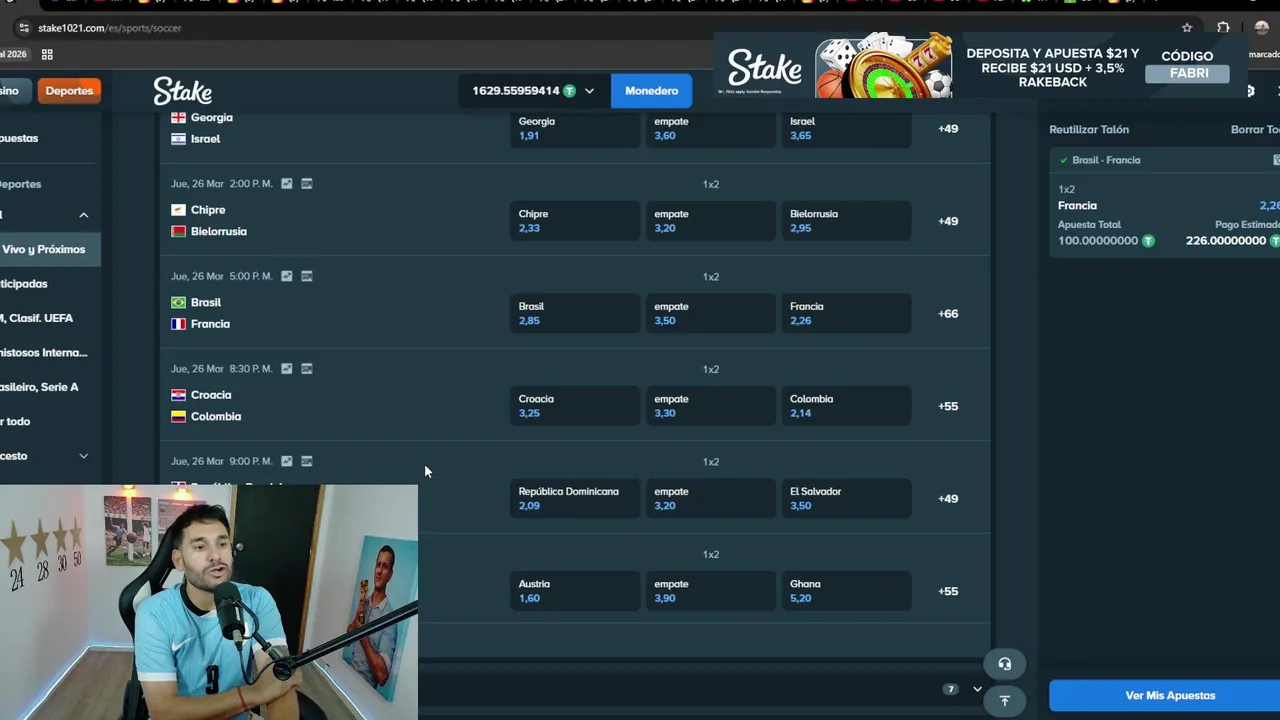
Task: Open stats chart icon for 9:00 P.M. match
Action: coord(287,461)
